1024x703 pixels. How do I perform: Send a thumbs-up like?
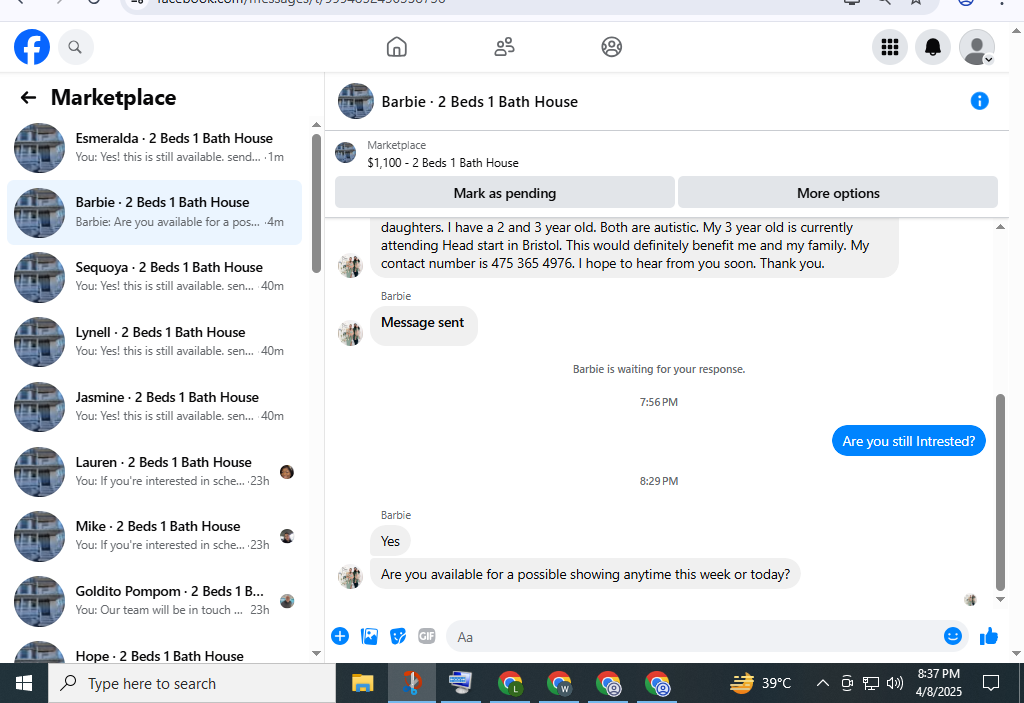[x=989, y=636]
